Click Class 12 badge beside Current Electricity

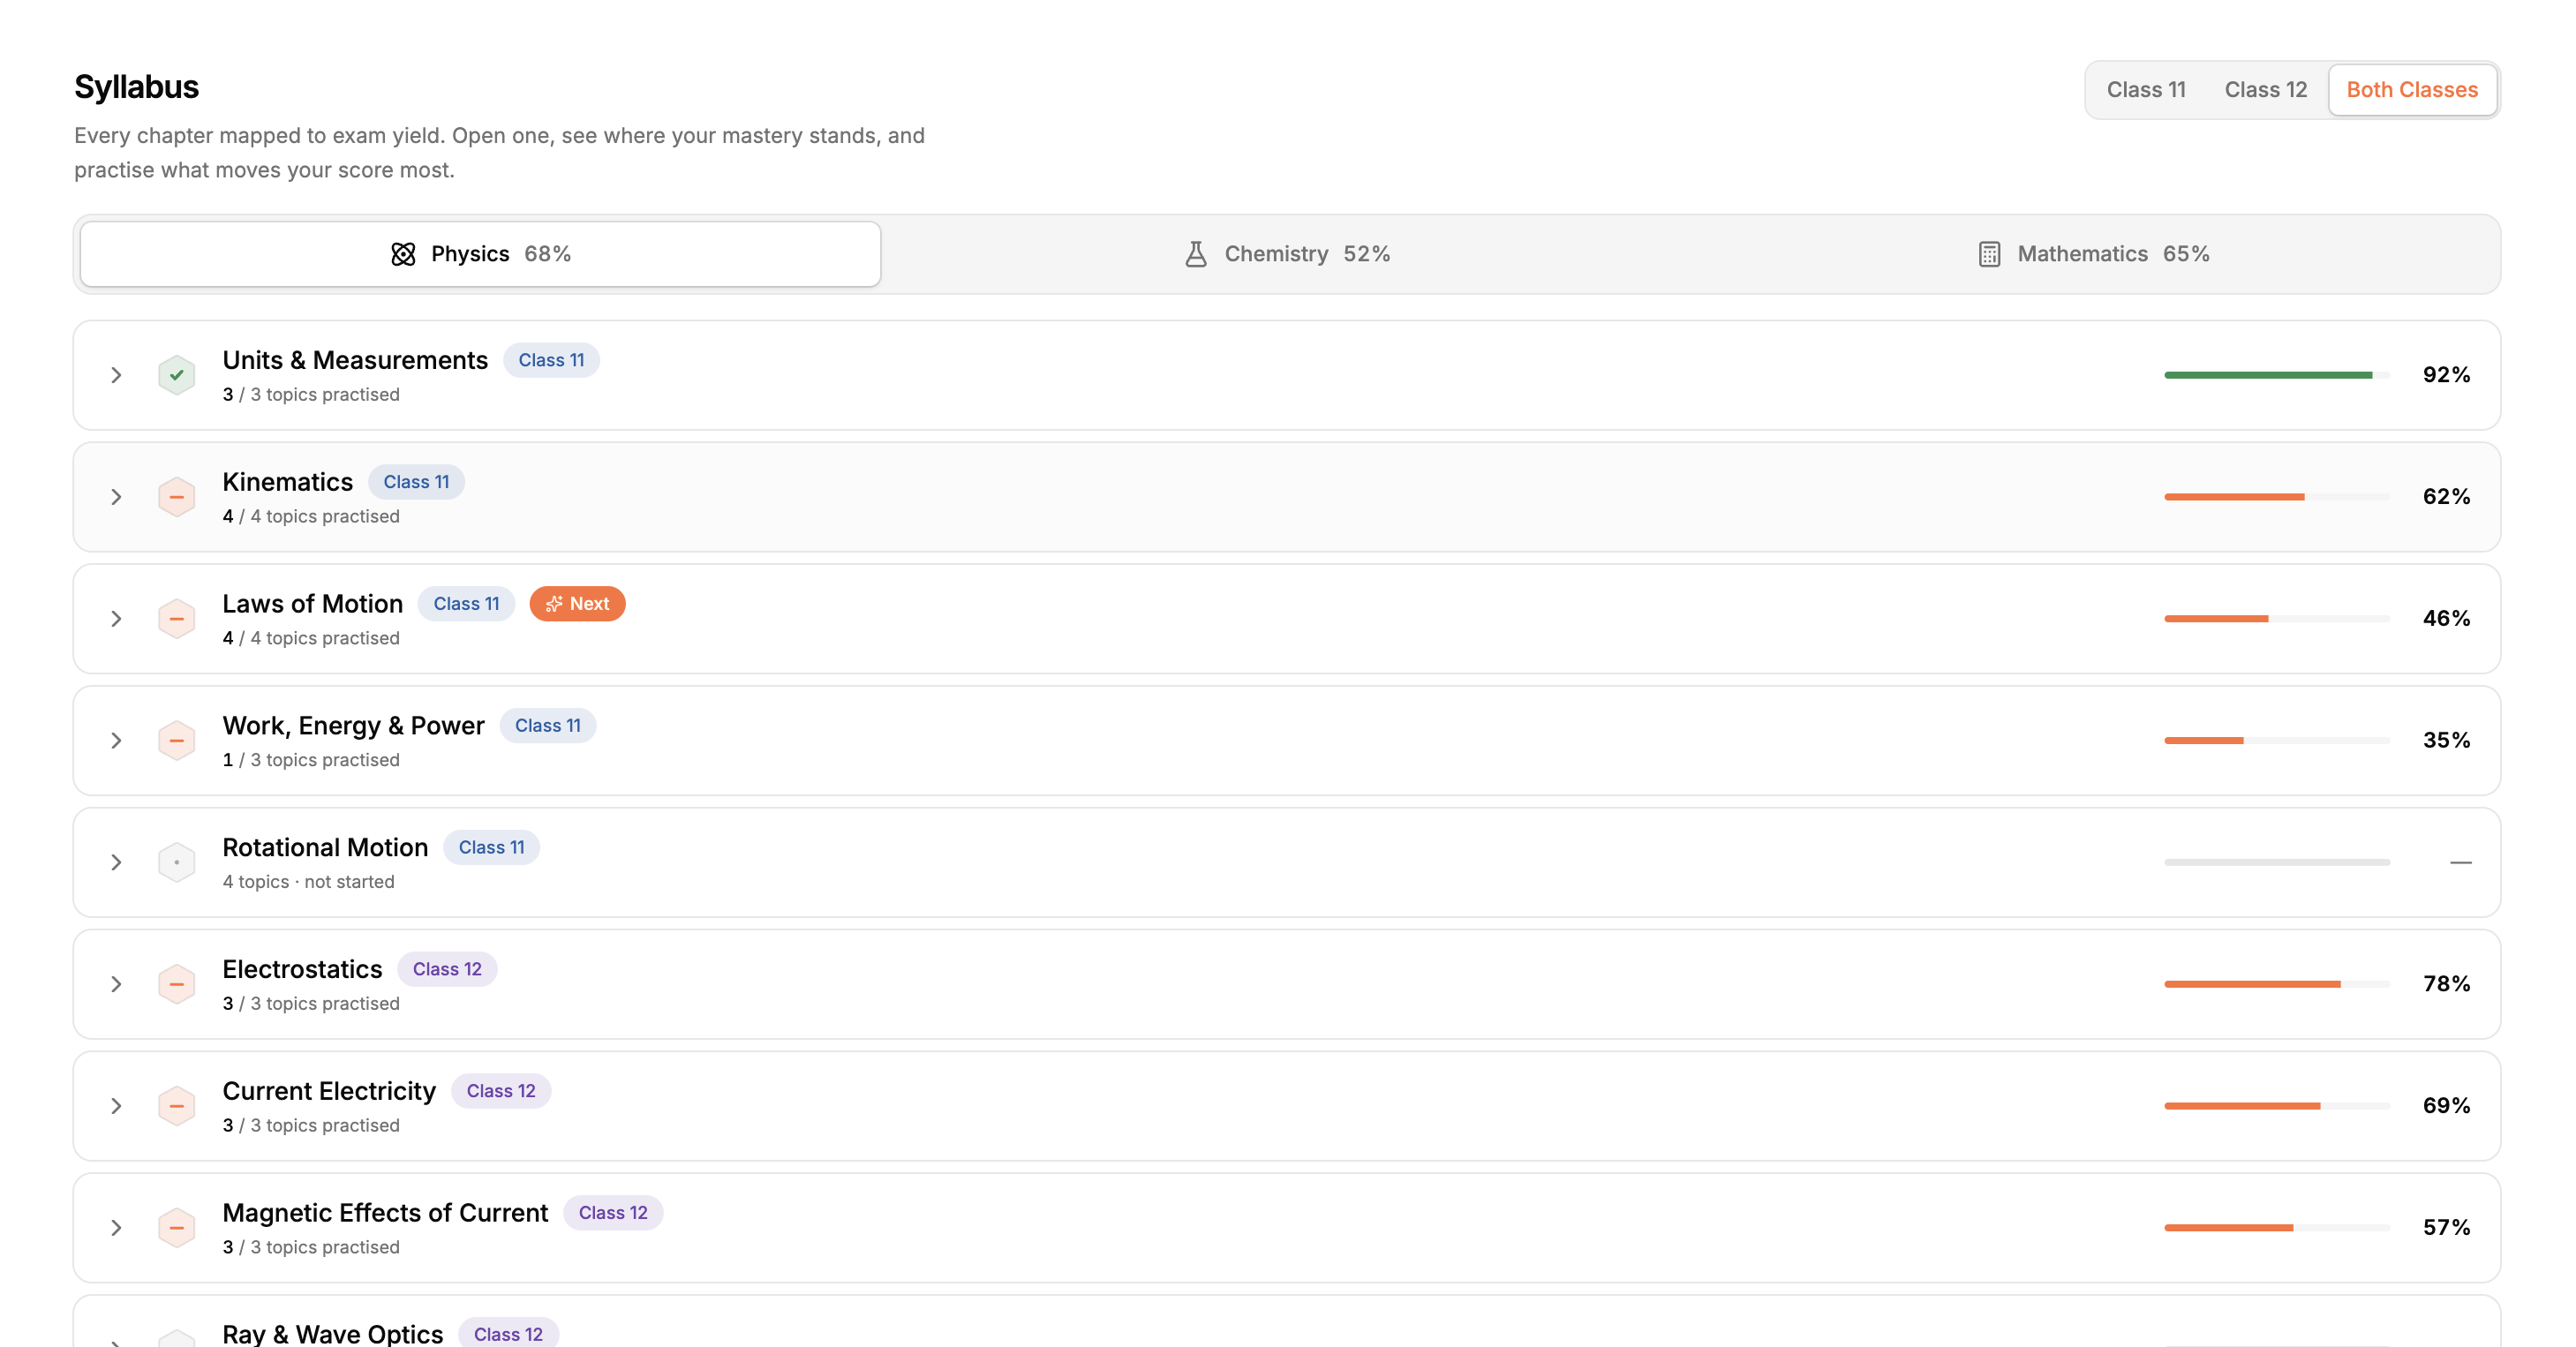(501, 1091)
